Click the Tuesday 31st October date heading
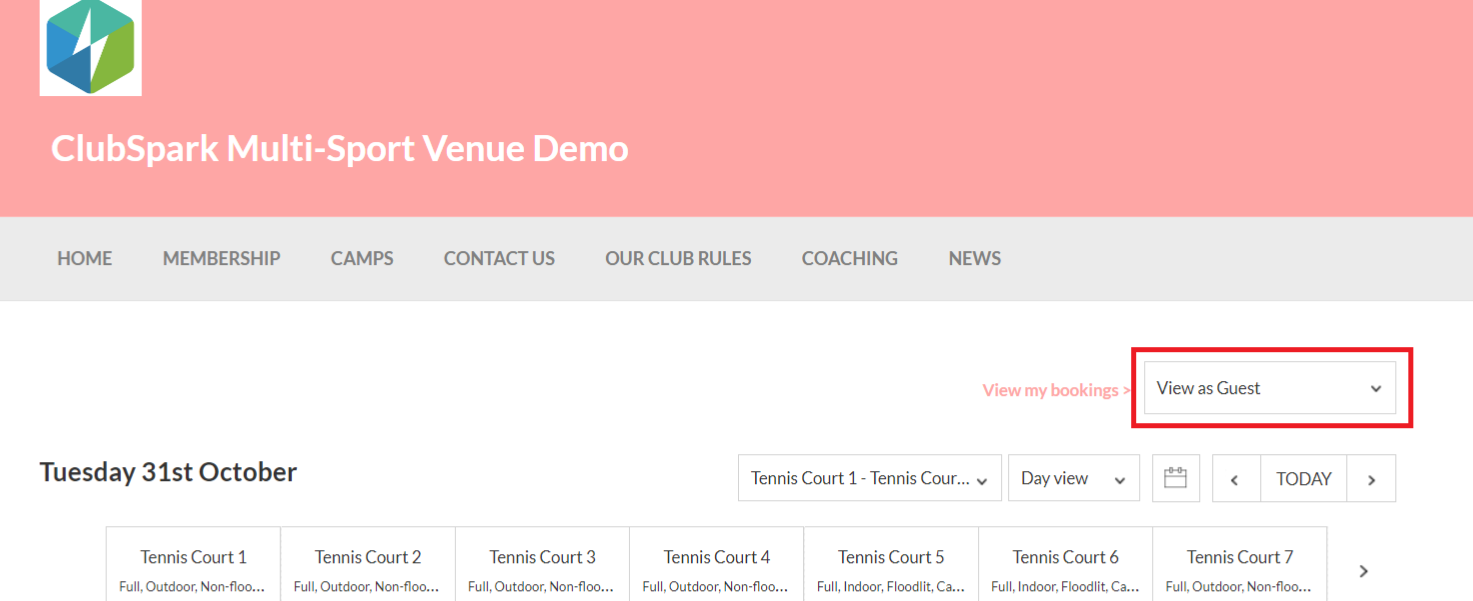 click(x=168, y=472)
